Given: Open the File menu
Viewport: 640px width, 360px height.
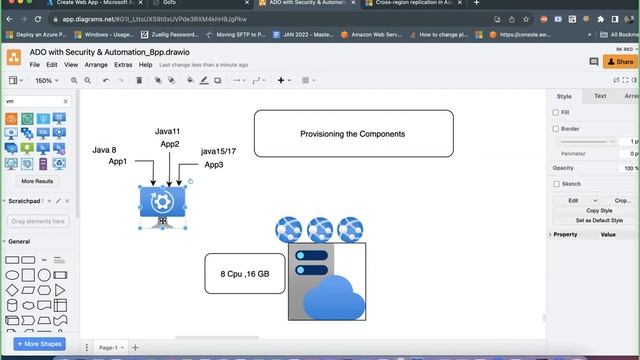Looking at the screenshot, I should coord(34,65).
